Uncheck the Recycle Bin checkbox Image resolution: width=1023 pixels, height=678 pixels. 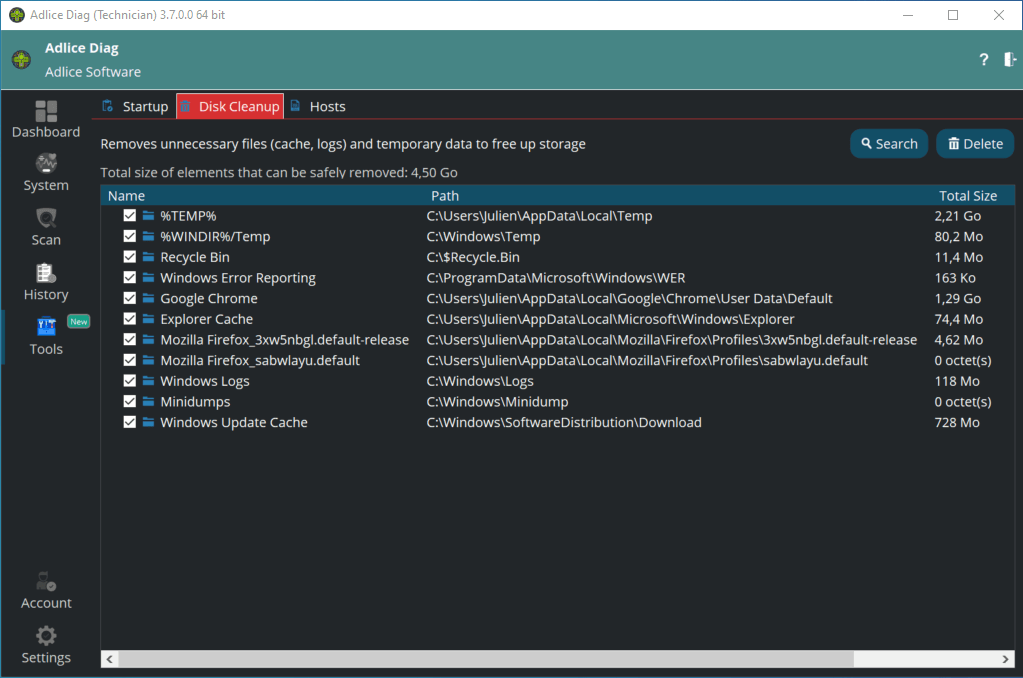(130, 258)
